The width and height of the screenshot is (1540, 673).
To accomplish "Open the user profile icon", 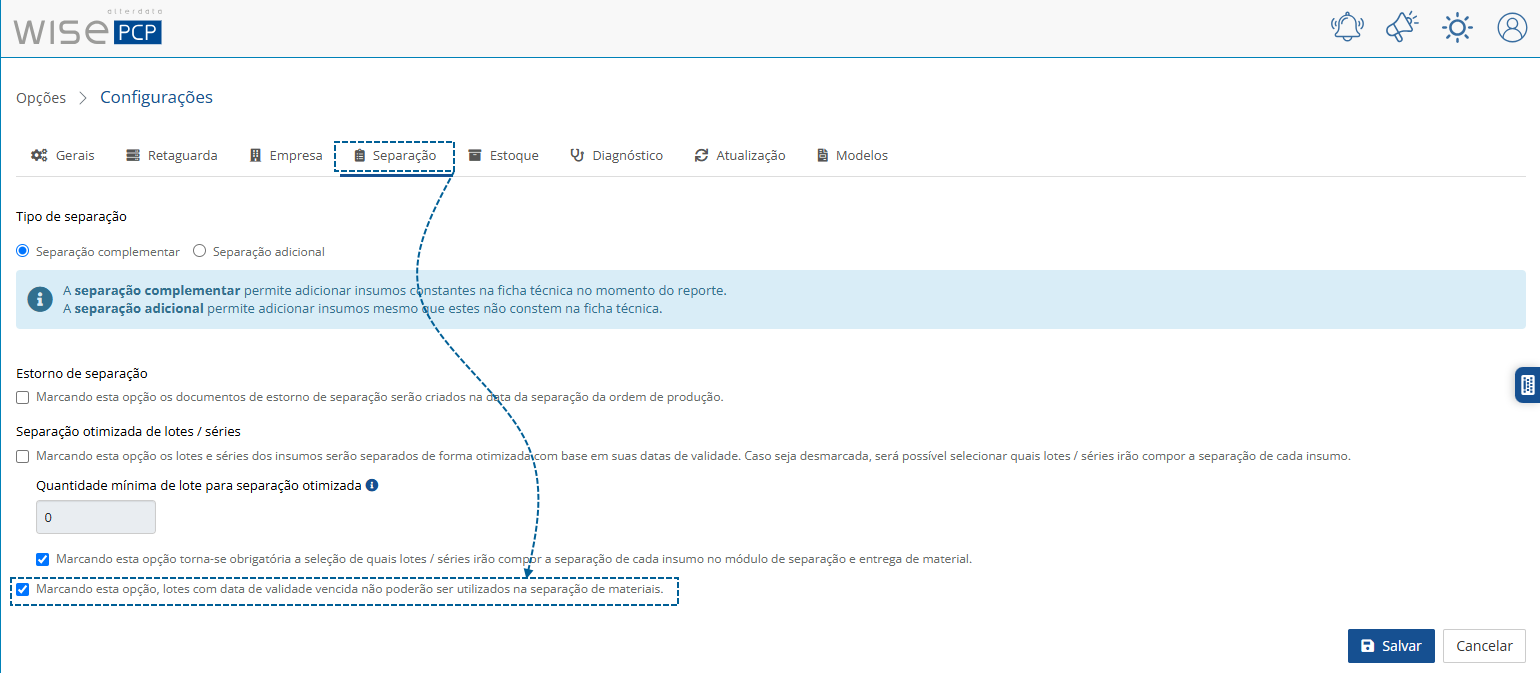I will tap(1512, 27).
